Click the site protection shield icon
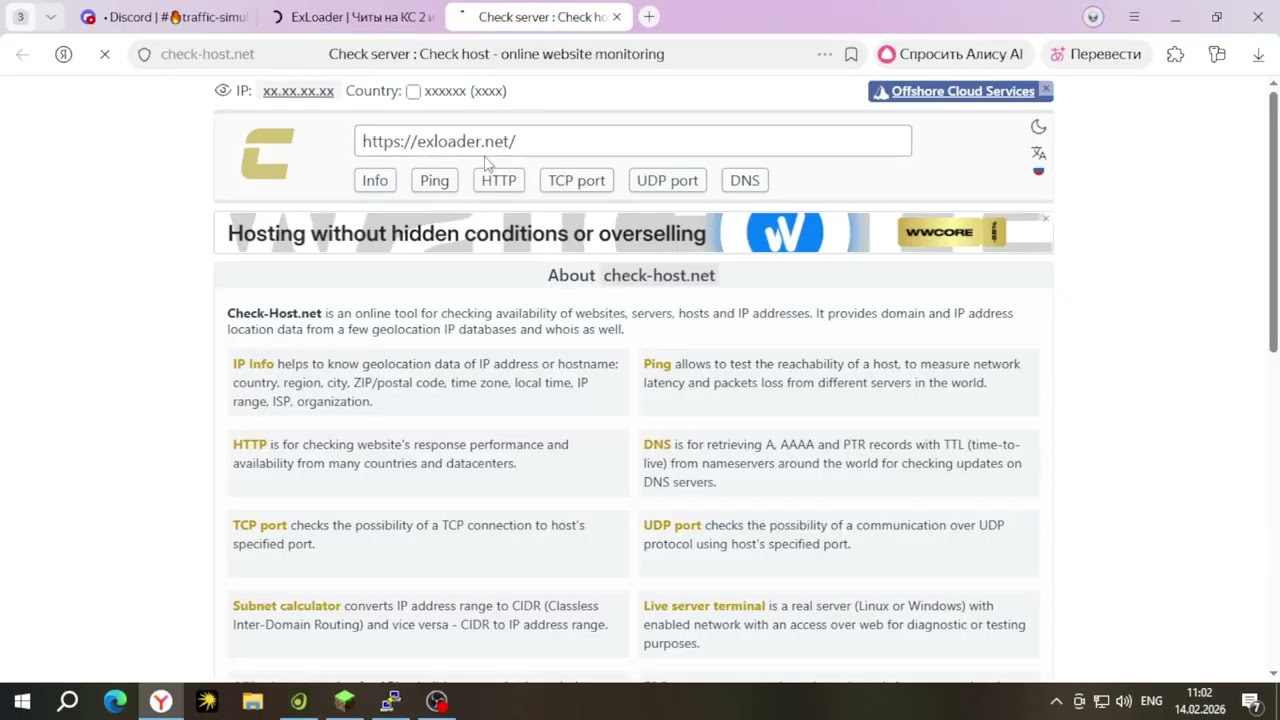The width and height of the screenshot is (1280, 720). (x=144, y=55)
